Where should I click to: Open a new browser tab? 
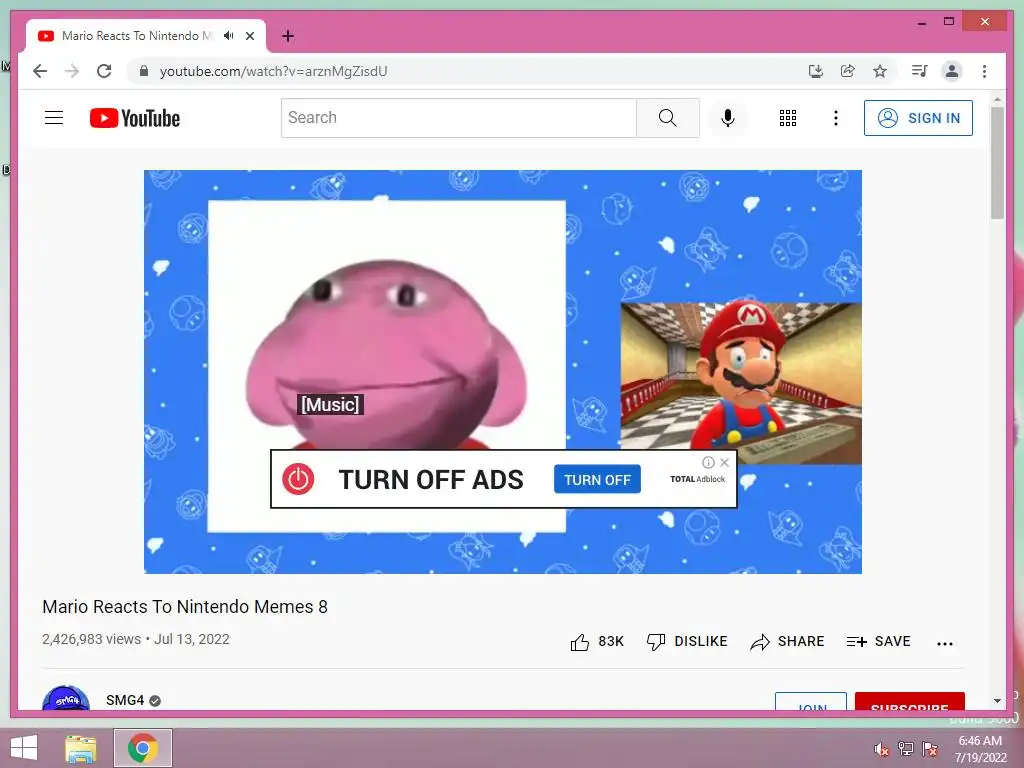(x=288, y=36)
